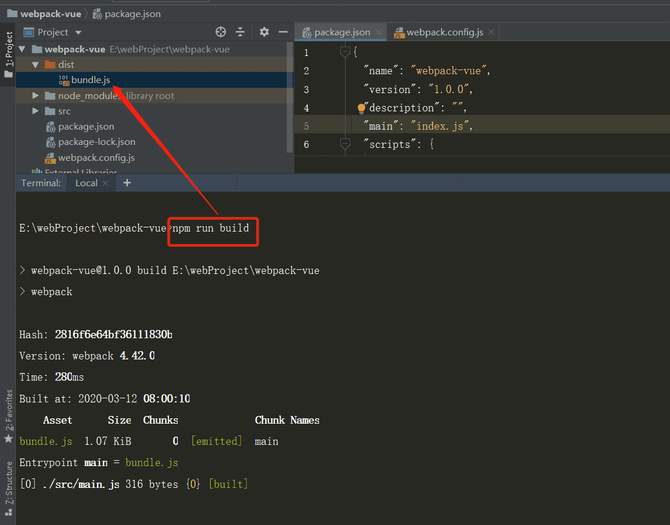
Task: Click the lightbulb intention icon on line 4
Action: [361, 108]
